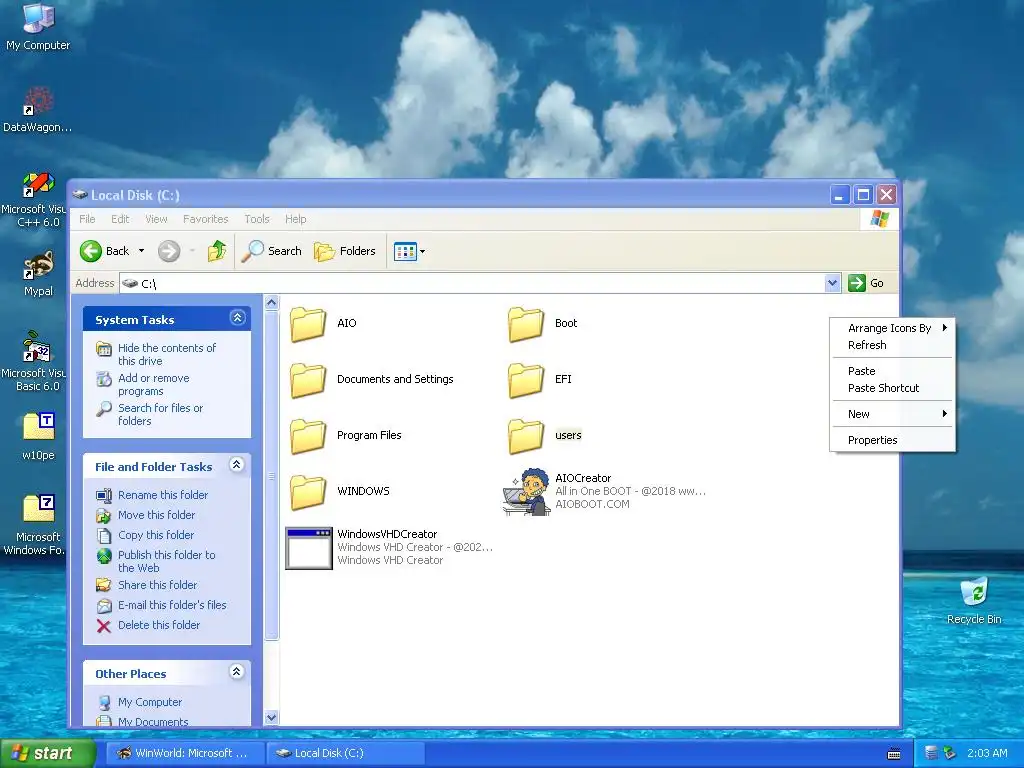The height and width of the screenshot is (768, 1024).
Task: Select the AIOCreator application icon
Action: 526,491
